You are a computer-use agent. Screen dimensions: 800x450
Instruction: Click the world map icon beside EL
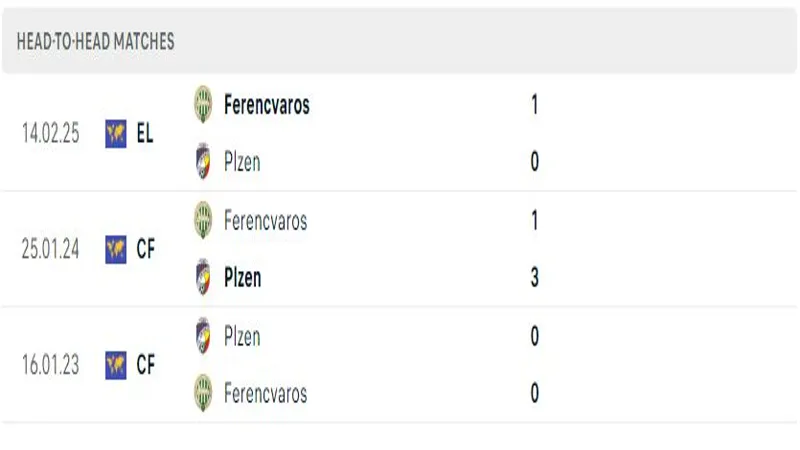coord(116,134)
